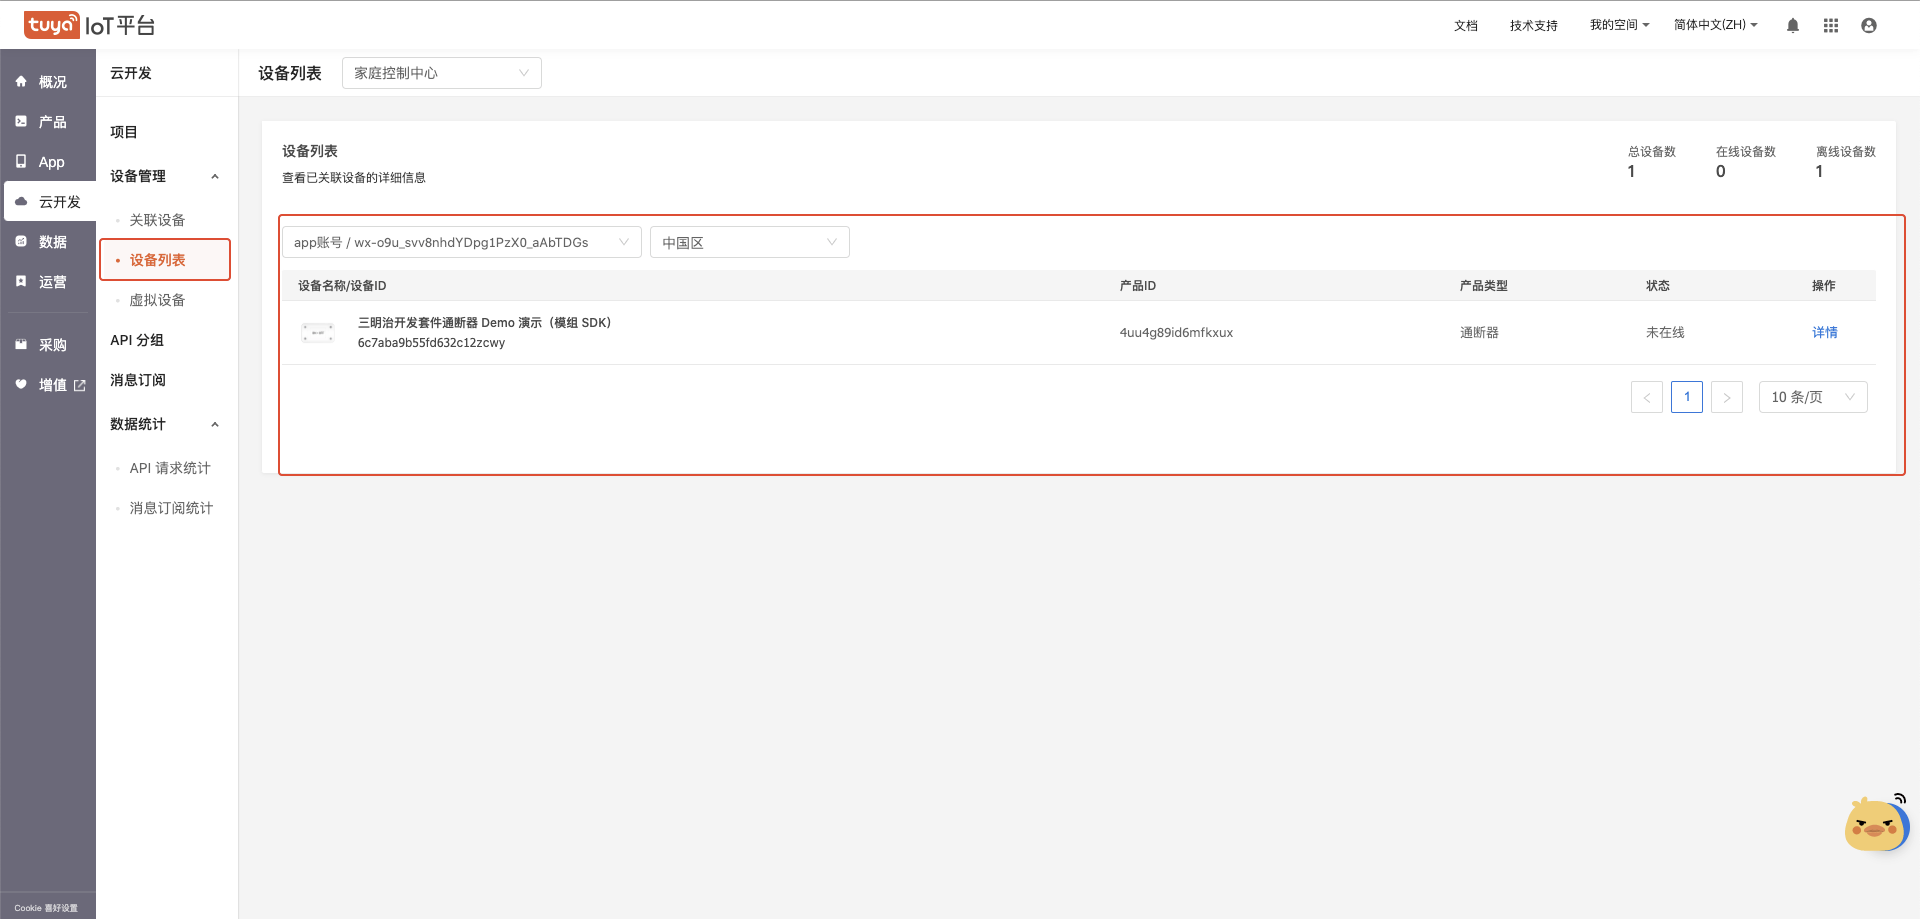Click the 状态 column header
The height and width of the screenshot is (919, 1920).
[x=1658, y=286]
